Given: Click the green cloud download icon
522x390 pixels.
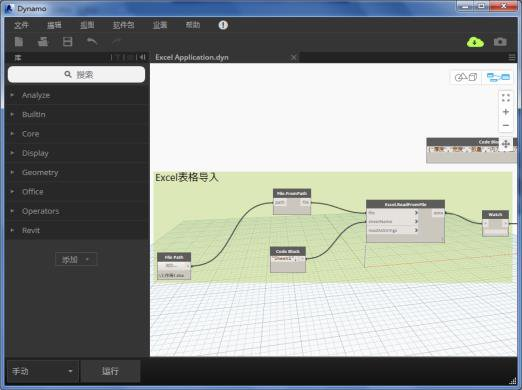Looking at the screenshot, I should (x=475, y=42).
